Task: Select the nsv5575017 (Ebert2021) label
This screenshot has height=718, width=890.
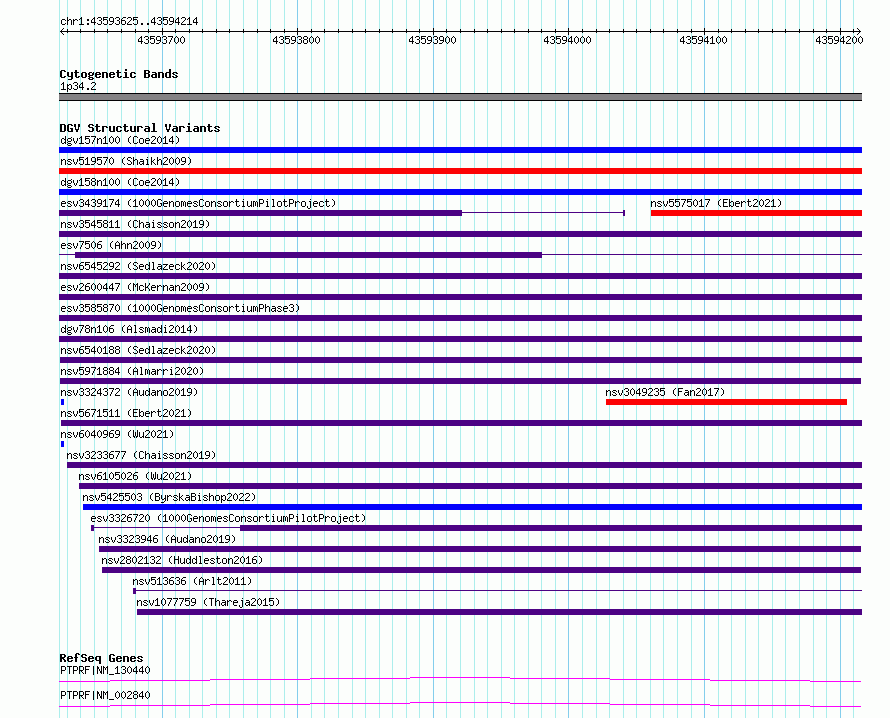Action: (716, 203)
